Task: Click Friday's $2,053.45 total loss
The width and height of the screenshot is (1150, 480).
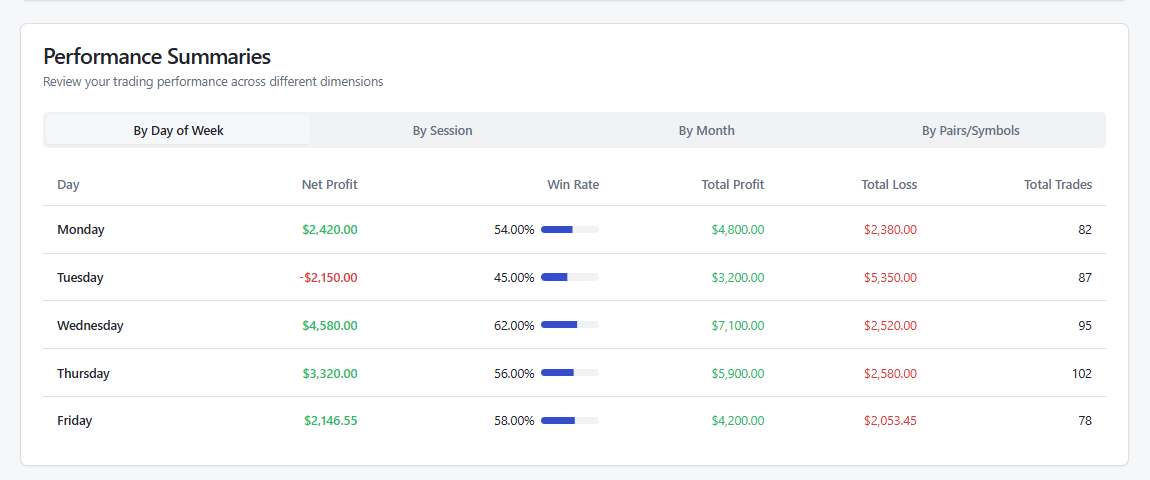Action: click(x=889, y=421)
